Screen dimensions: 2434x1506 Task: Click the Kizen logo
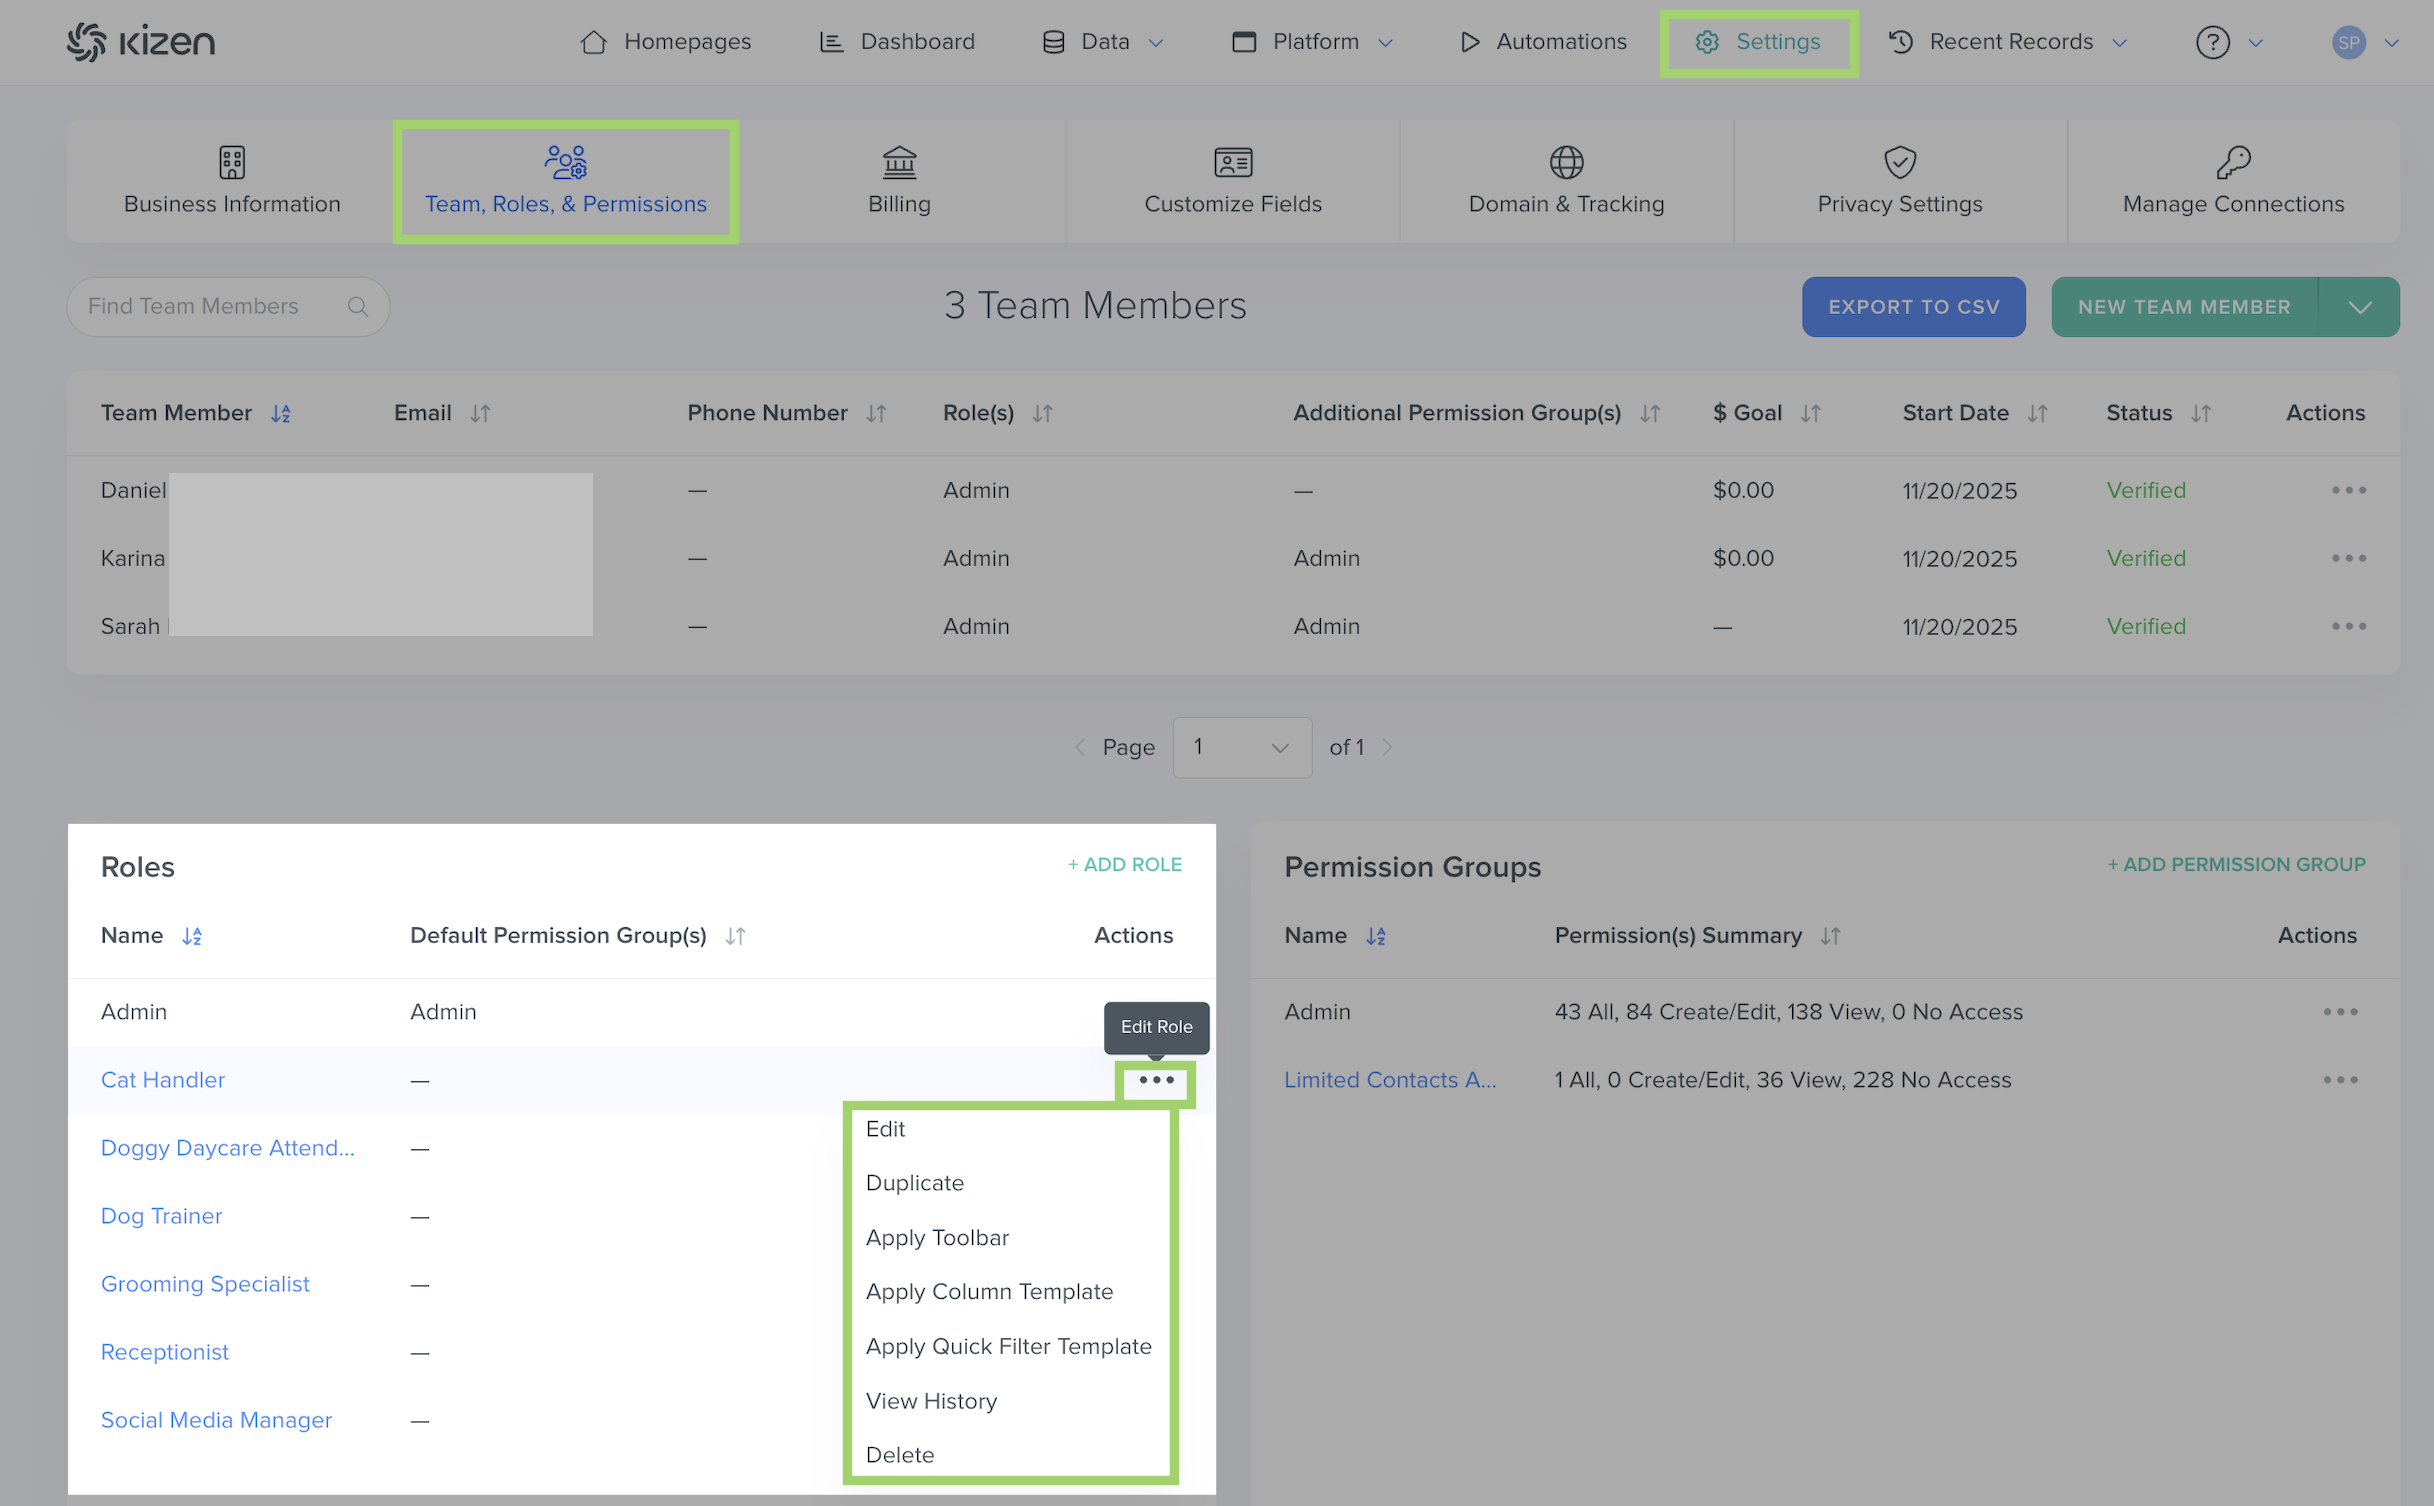pyautogui.click(x=141, y=42)
